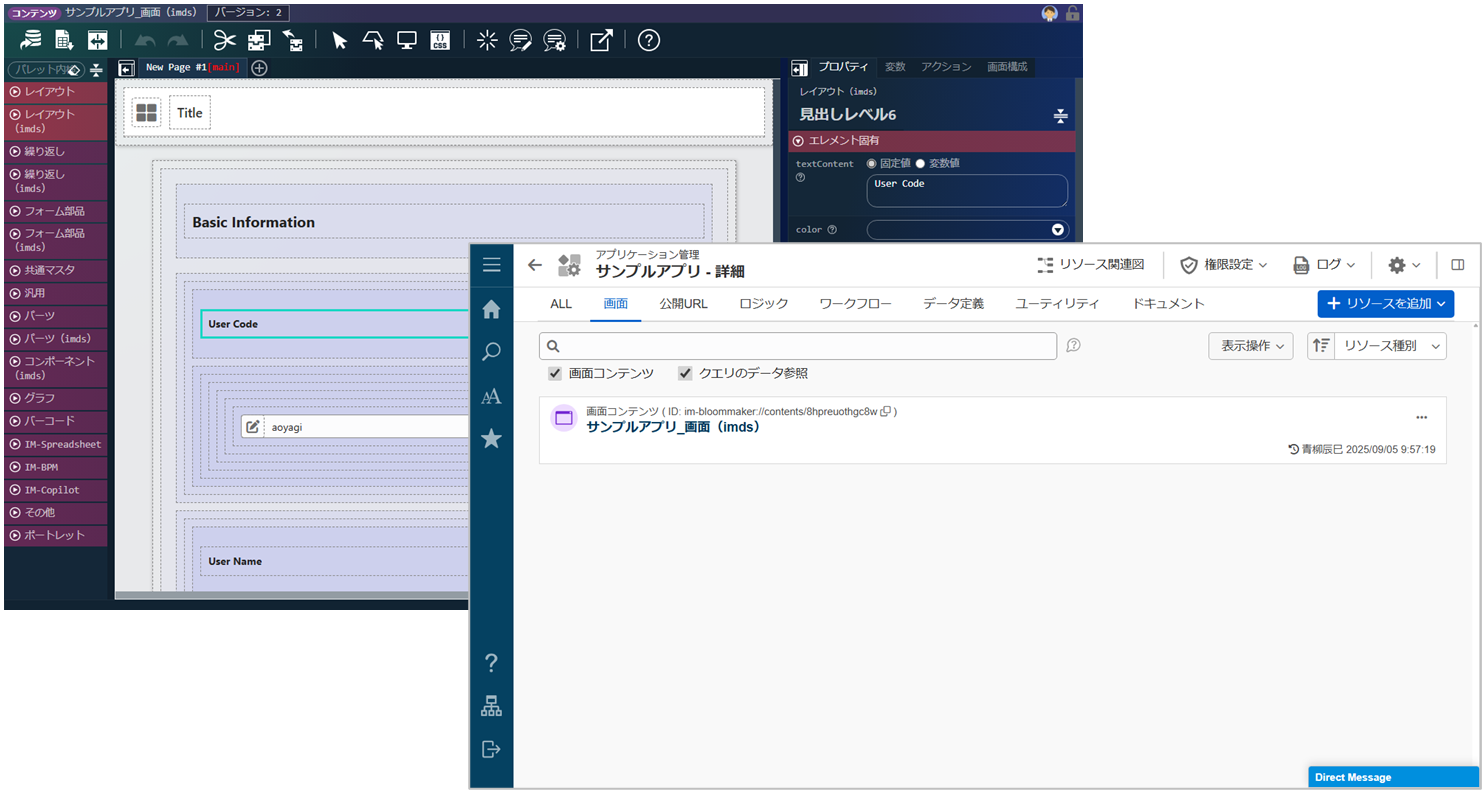This screenshot has height=791, width=1484.
Task: Open the home icon in sidebar
Action: click(x=491, y=310)
